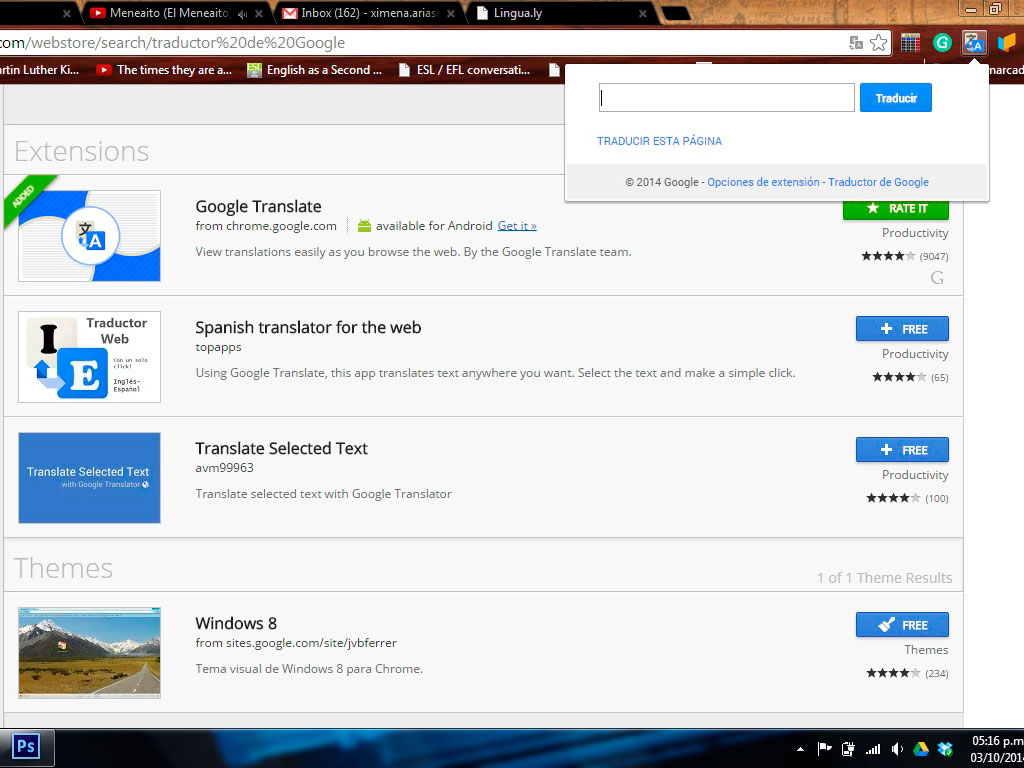Add Spanish translator for the web FREE

coord(902,329)
